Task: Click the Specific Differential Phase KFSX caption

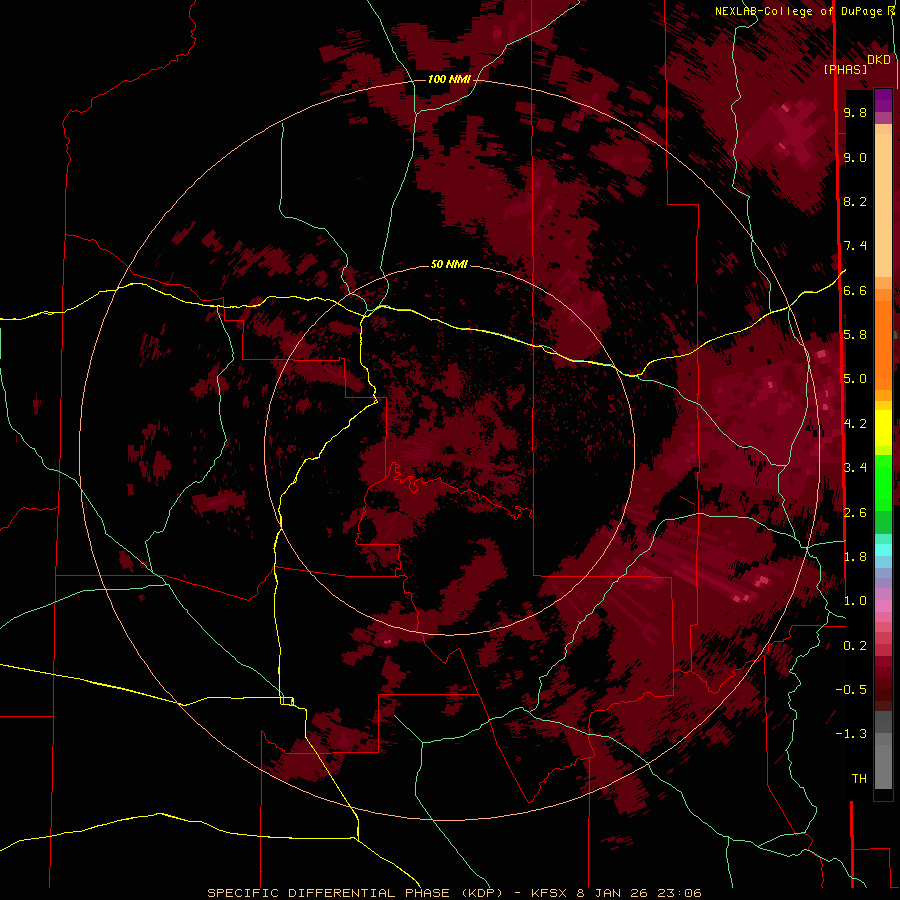Action: pos(454,893)
